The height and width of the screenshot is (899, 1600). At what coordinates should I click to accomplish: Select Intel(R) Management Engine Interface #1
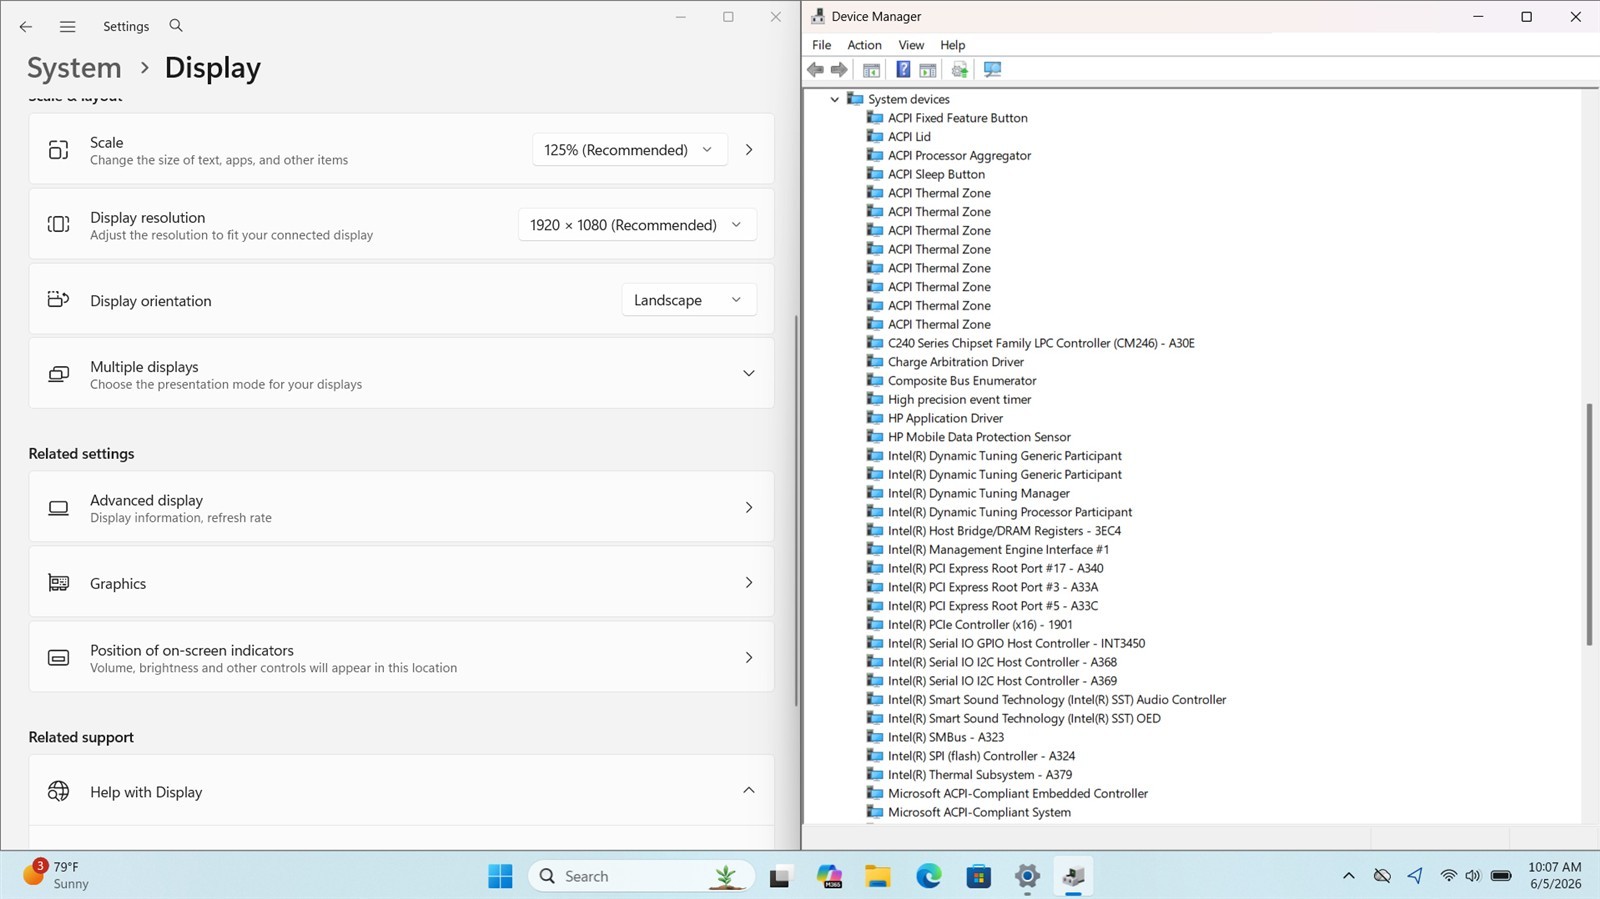pyautogui.click(x=998, y=550)
